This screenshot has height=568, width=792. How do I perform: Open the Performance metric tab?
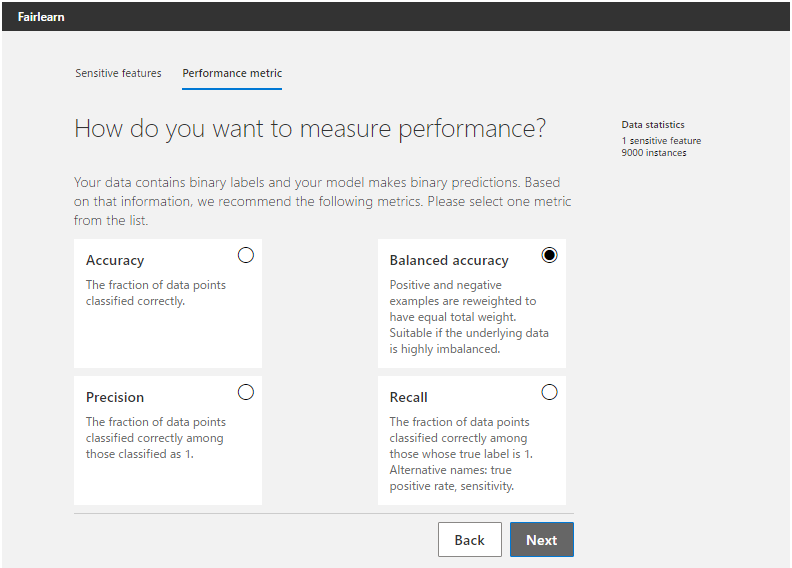[232, 73]
